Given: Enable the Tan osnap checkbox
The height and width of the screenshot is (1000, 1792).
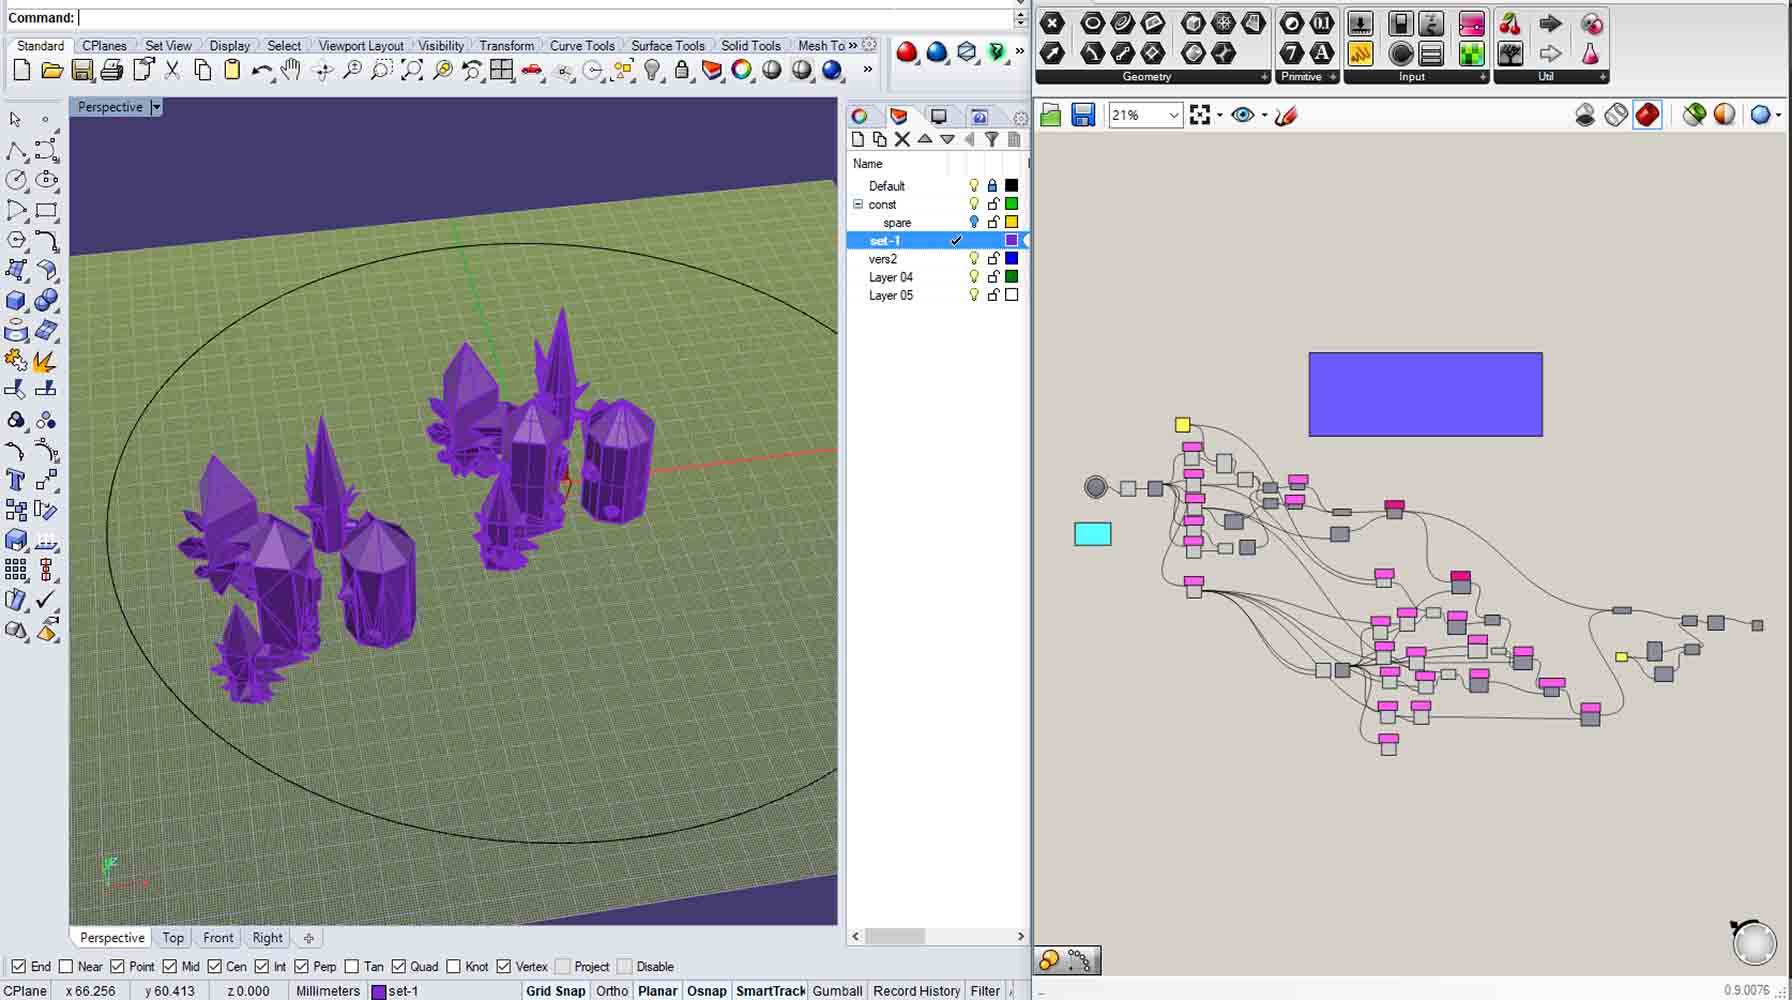Looking at the screenshot, I should [x=351, y=966].
